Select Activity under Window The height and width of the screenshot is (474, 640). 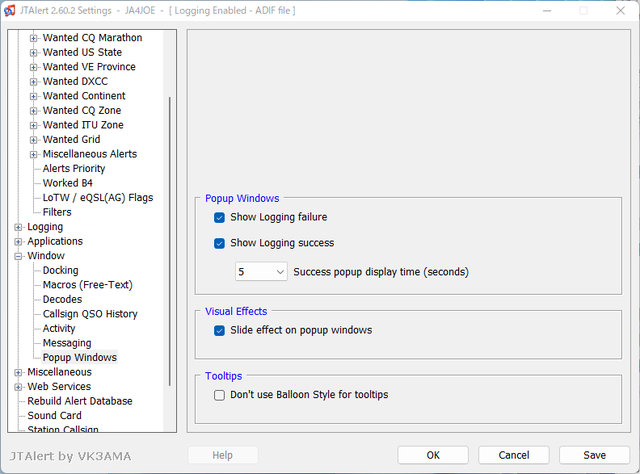[59, 329]
